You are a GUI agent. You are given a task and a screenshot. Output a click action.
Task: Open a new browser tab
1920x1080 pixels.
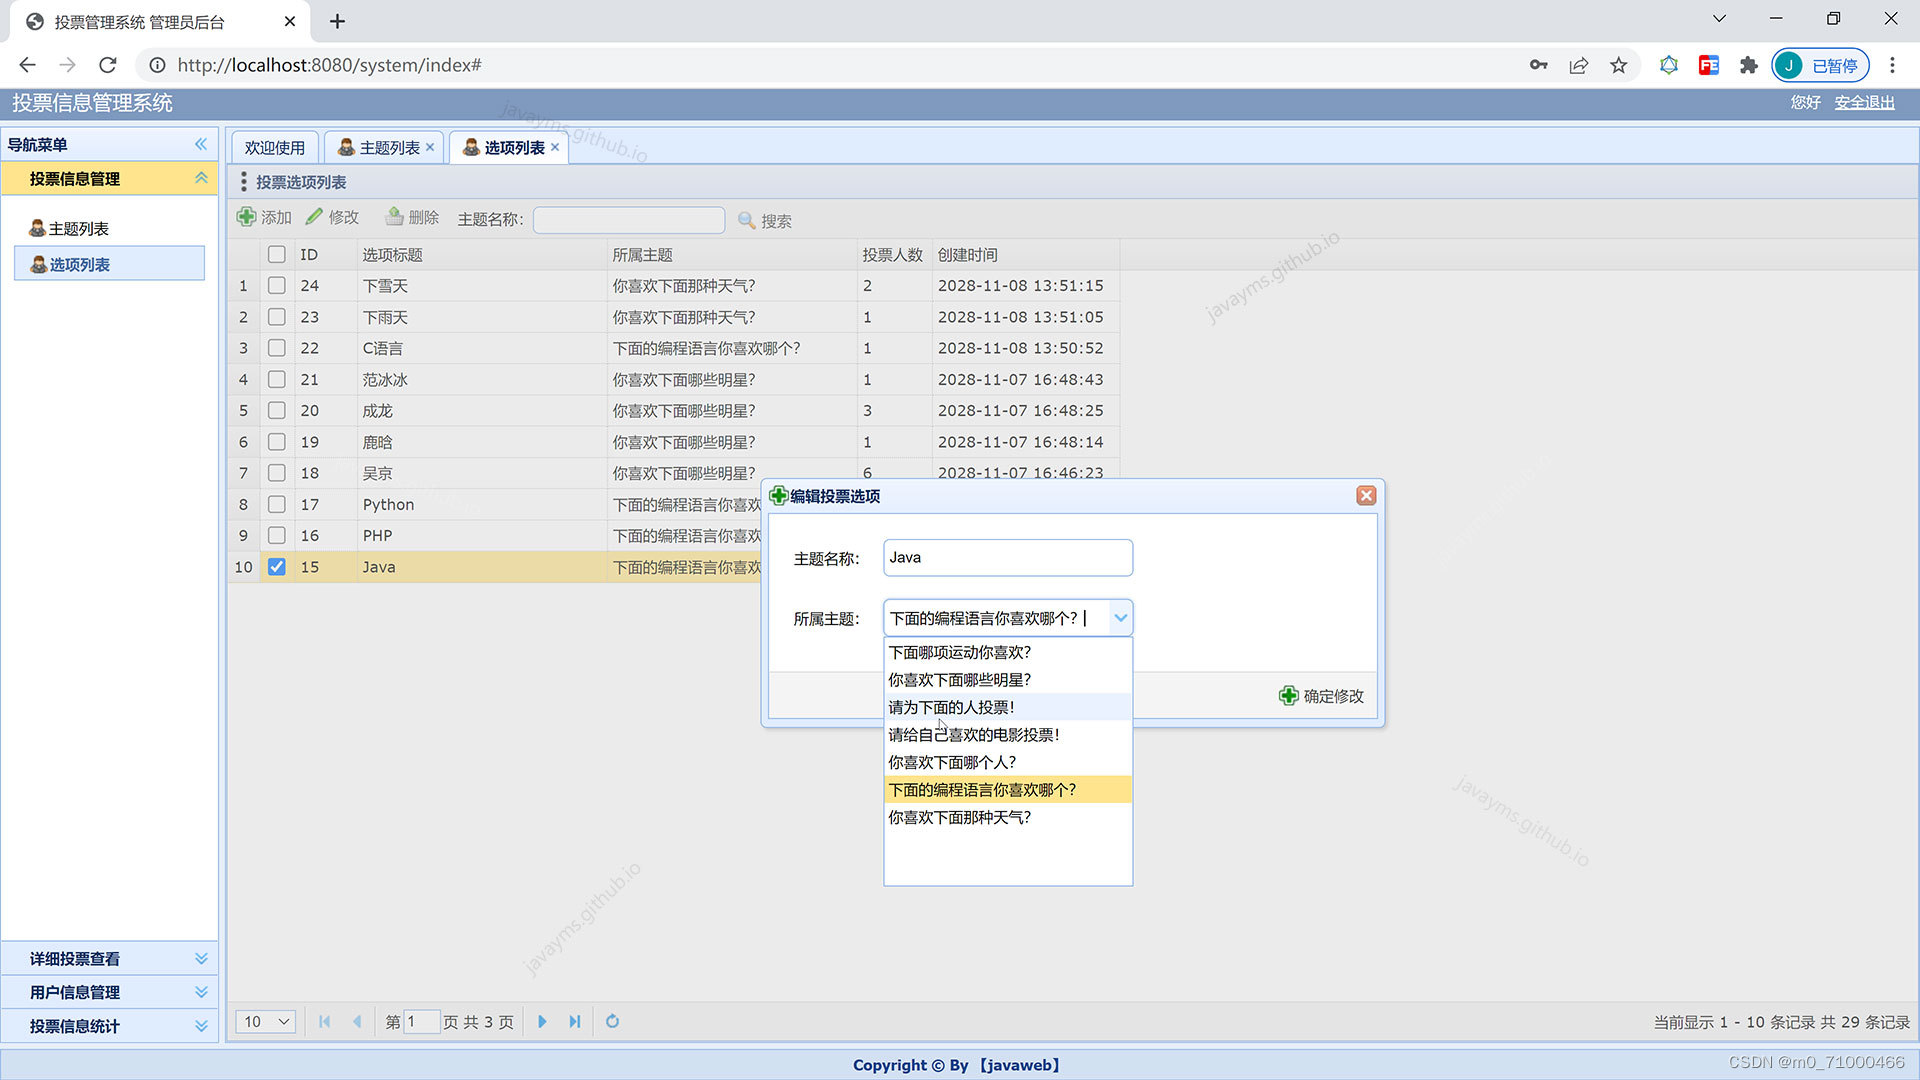[x=337, y=21]
